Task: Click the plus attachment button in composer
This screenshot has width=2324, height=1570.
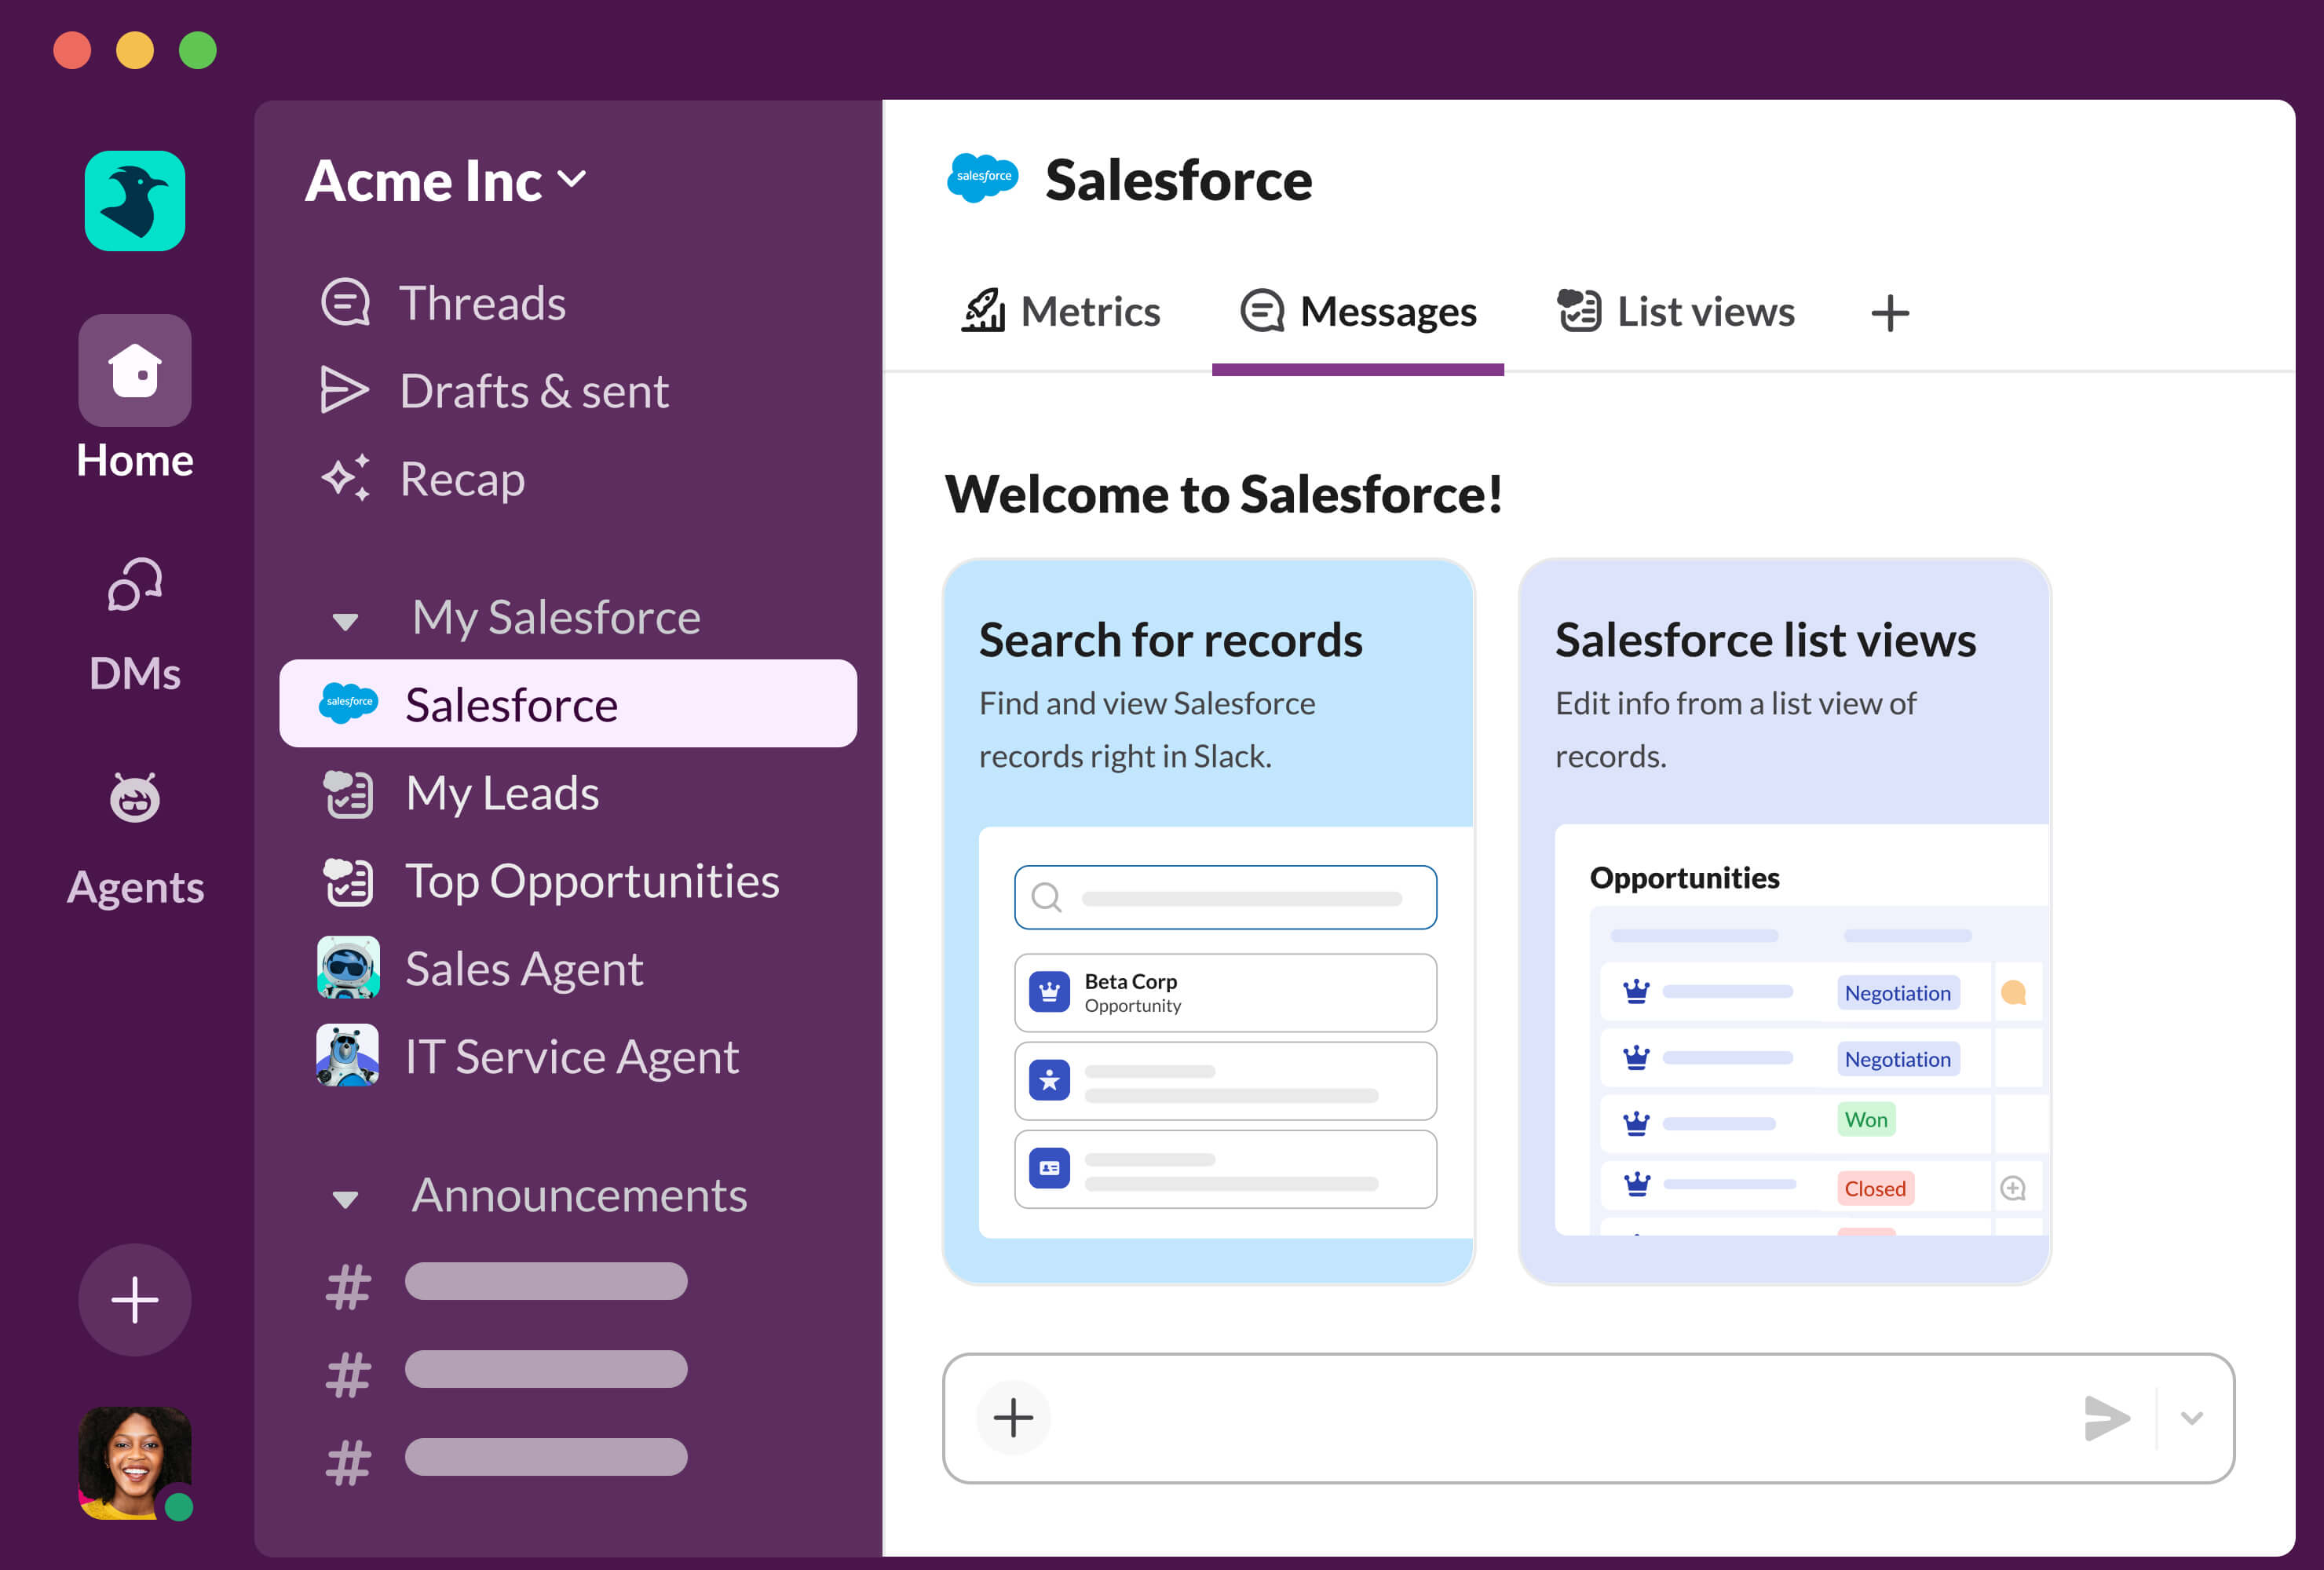Action: click(1013, 1417)
